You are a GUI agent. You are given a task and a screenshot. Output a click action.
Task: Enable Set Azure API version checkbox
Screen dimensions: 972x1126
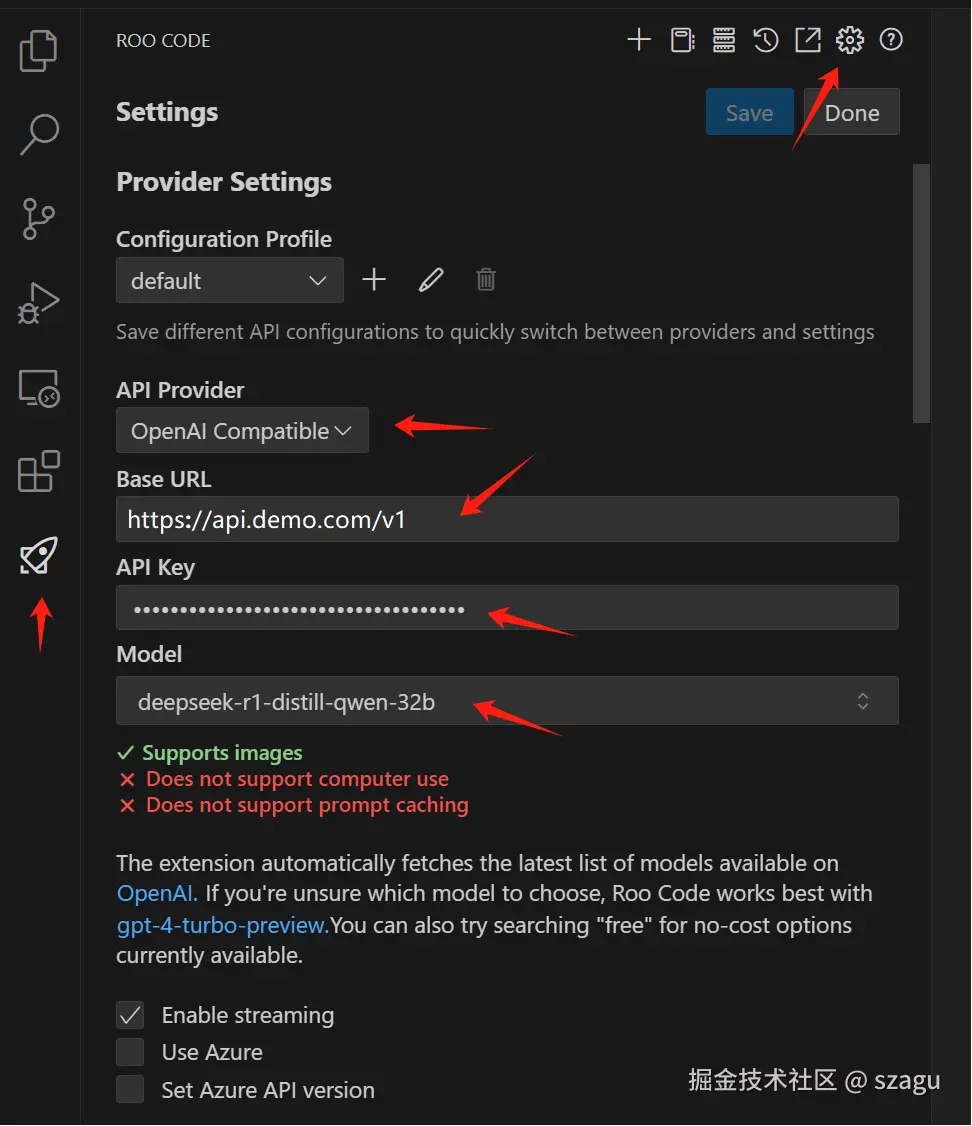(130, 1089)
